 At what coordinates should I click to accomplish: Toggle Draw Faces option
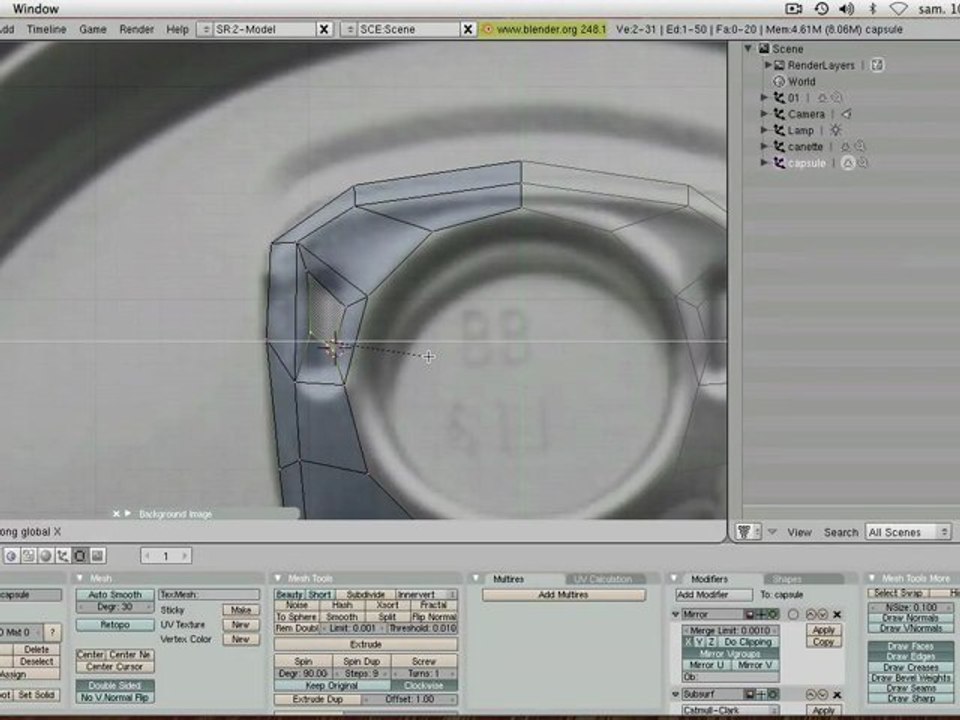click(910, 646)
